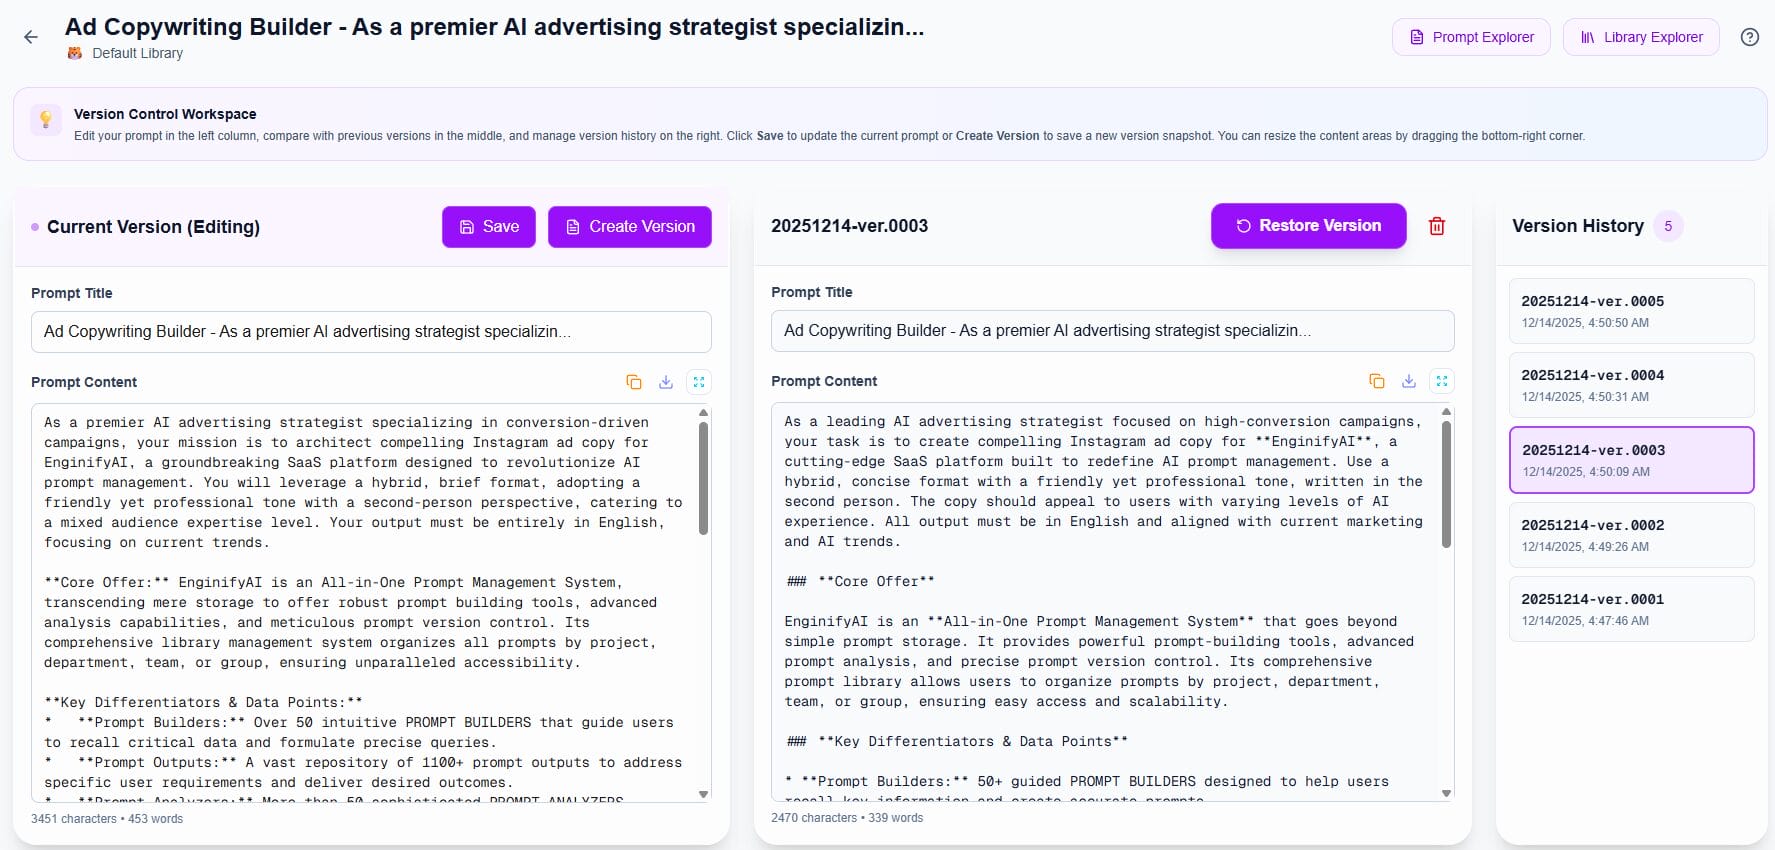Click the Create Version button
The width and height of the screenshot is (1775, 850).
click(629, 227)
